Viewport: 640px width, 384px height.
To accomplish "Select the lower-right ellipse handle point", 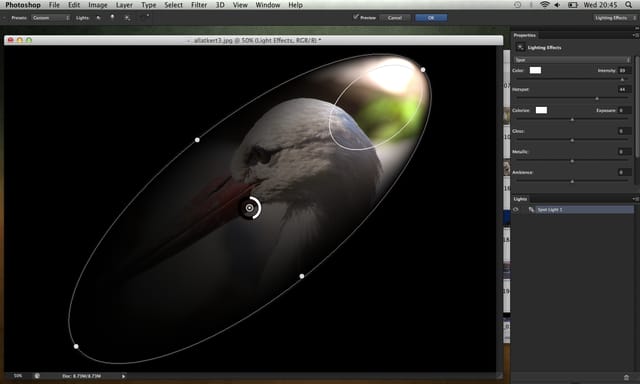I will pyautogui.click(x=302, y=276).
